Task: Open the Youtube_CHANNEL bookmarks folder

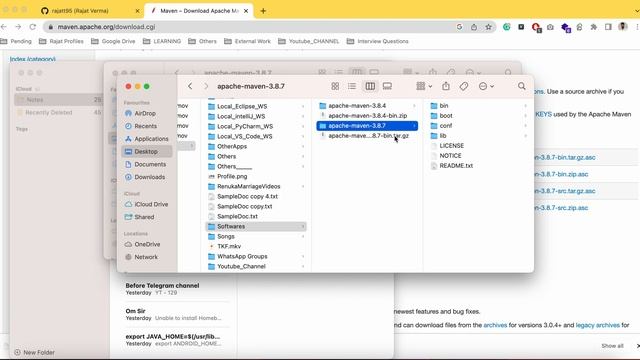Action: pos(309,41)
